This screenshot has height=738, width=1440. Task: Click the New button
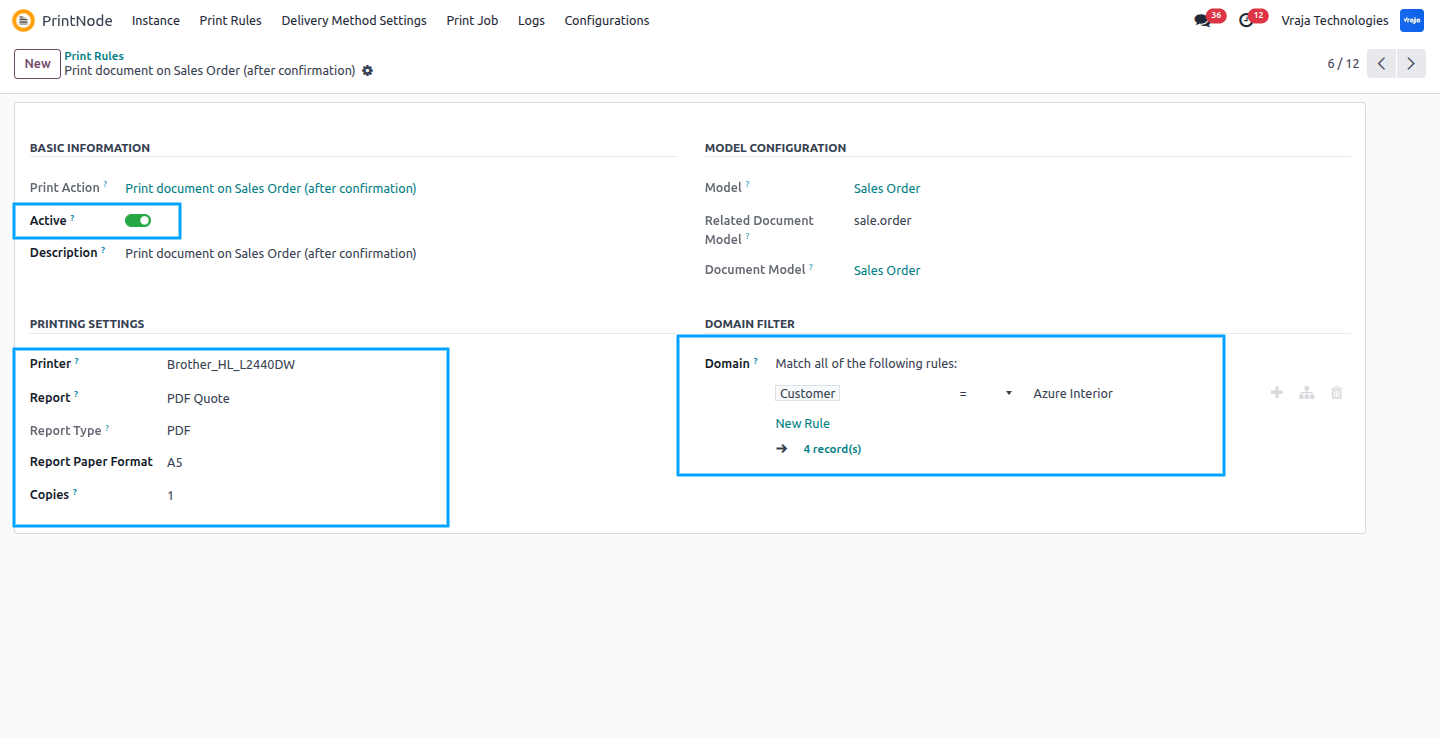[x=38, y=63]
